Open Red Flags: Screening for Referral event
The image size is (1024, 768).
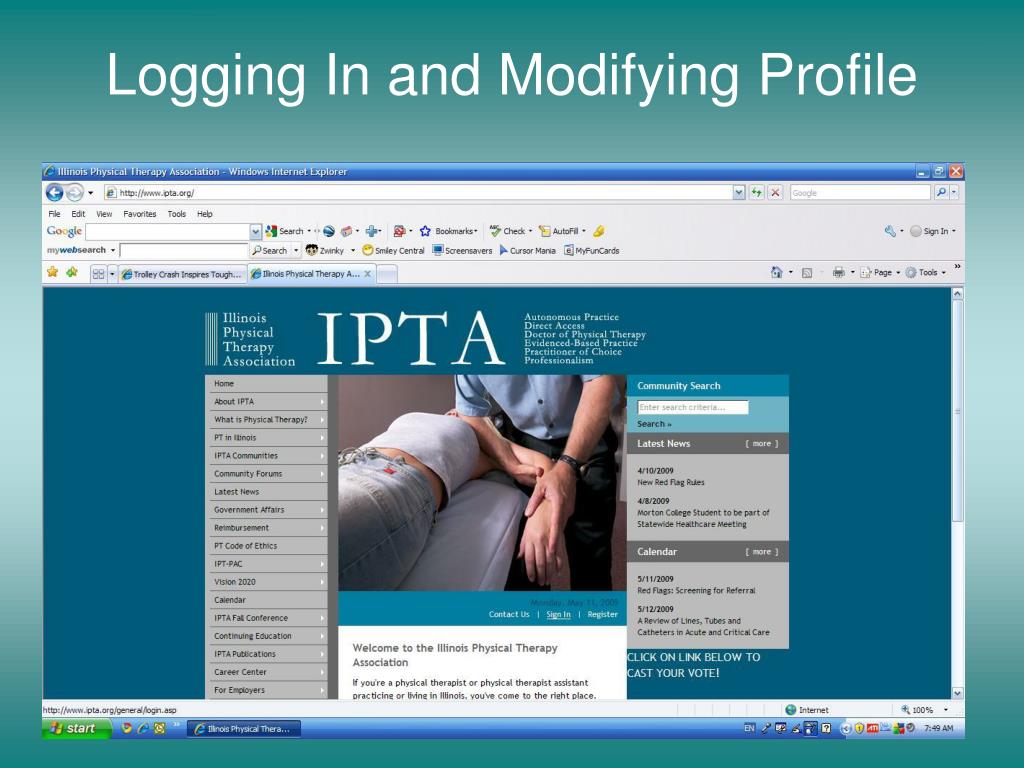click(696, 590)
